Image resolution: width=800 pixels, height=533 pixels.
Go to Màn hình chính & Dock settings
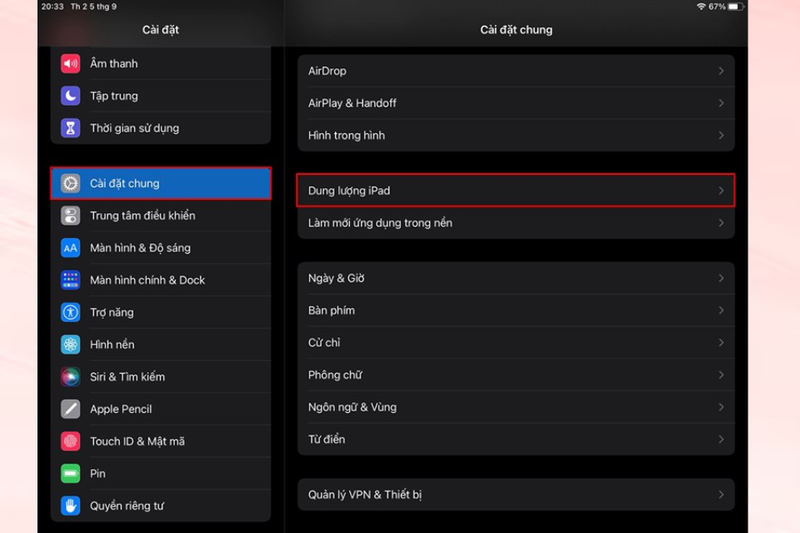161,280
